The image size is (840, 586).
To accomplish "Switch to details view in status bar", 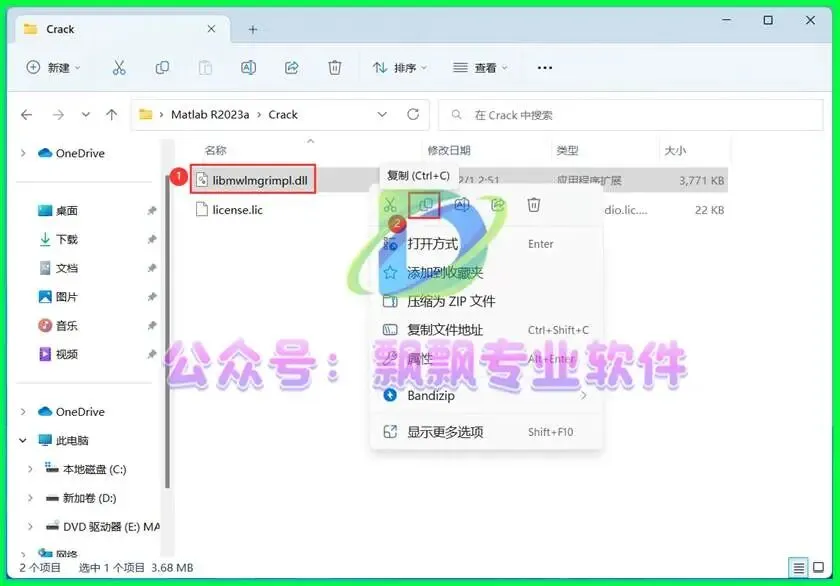I will point(799,568).
